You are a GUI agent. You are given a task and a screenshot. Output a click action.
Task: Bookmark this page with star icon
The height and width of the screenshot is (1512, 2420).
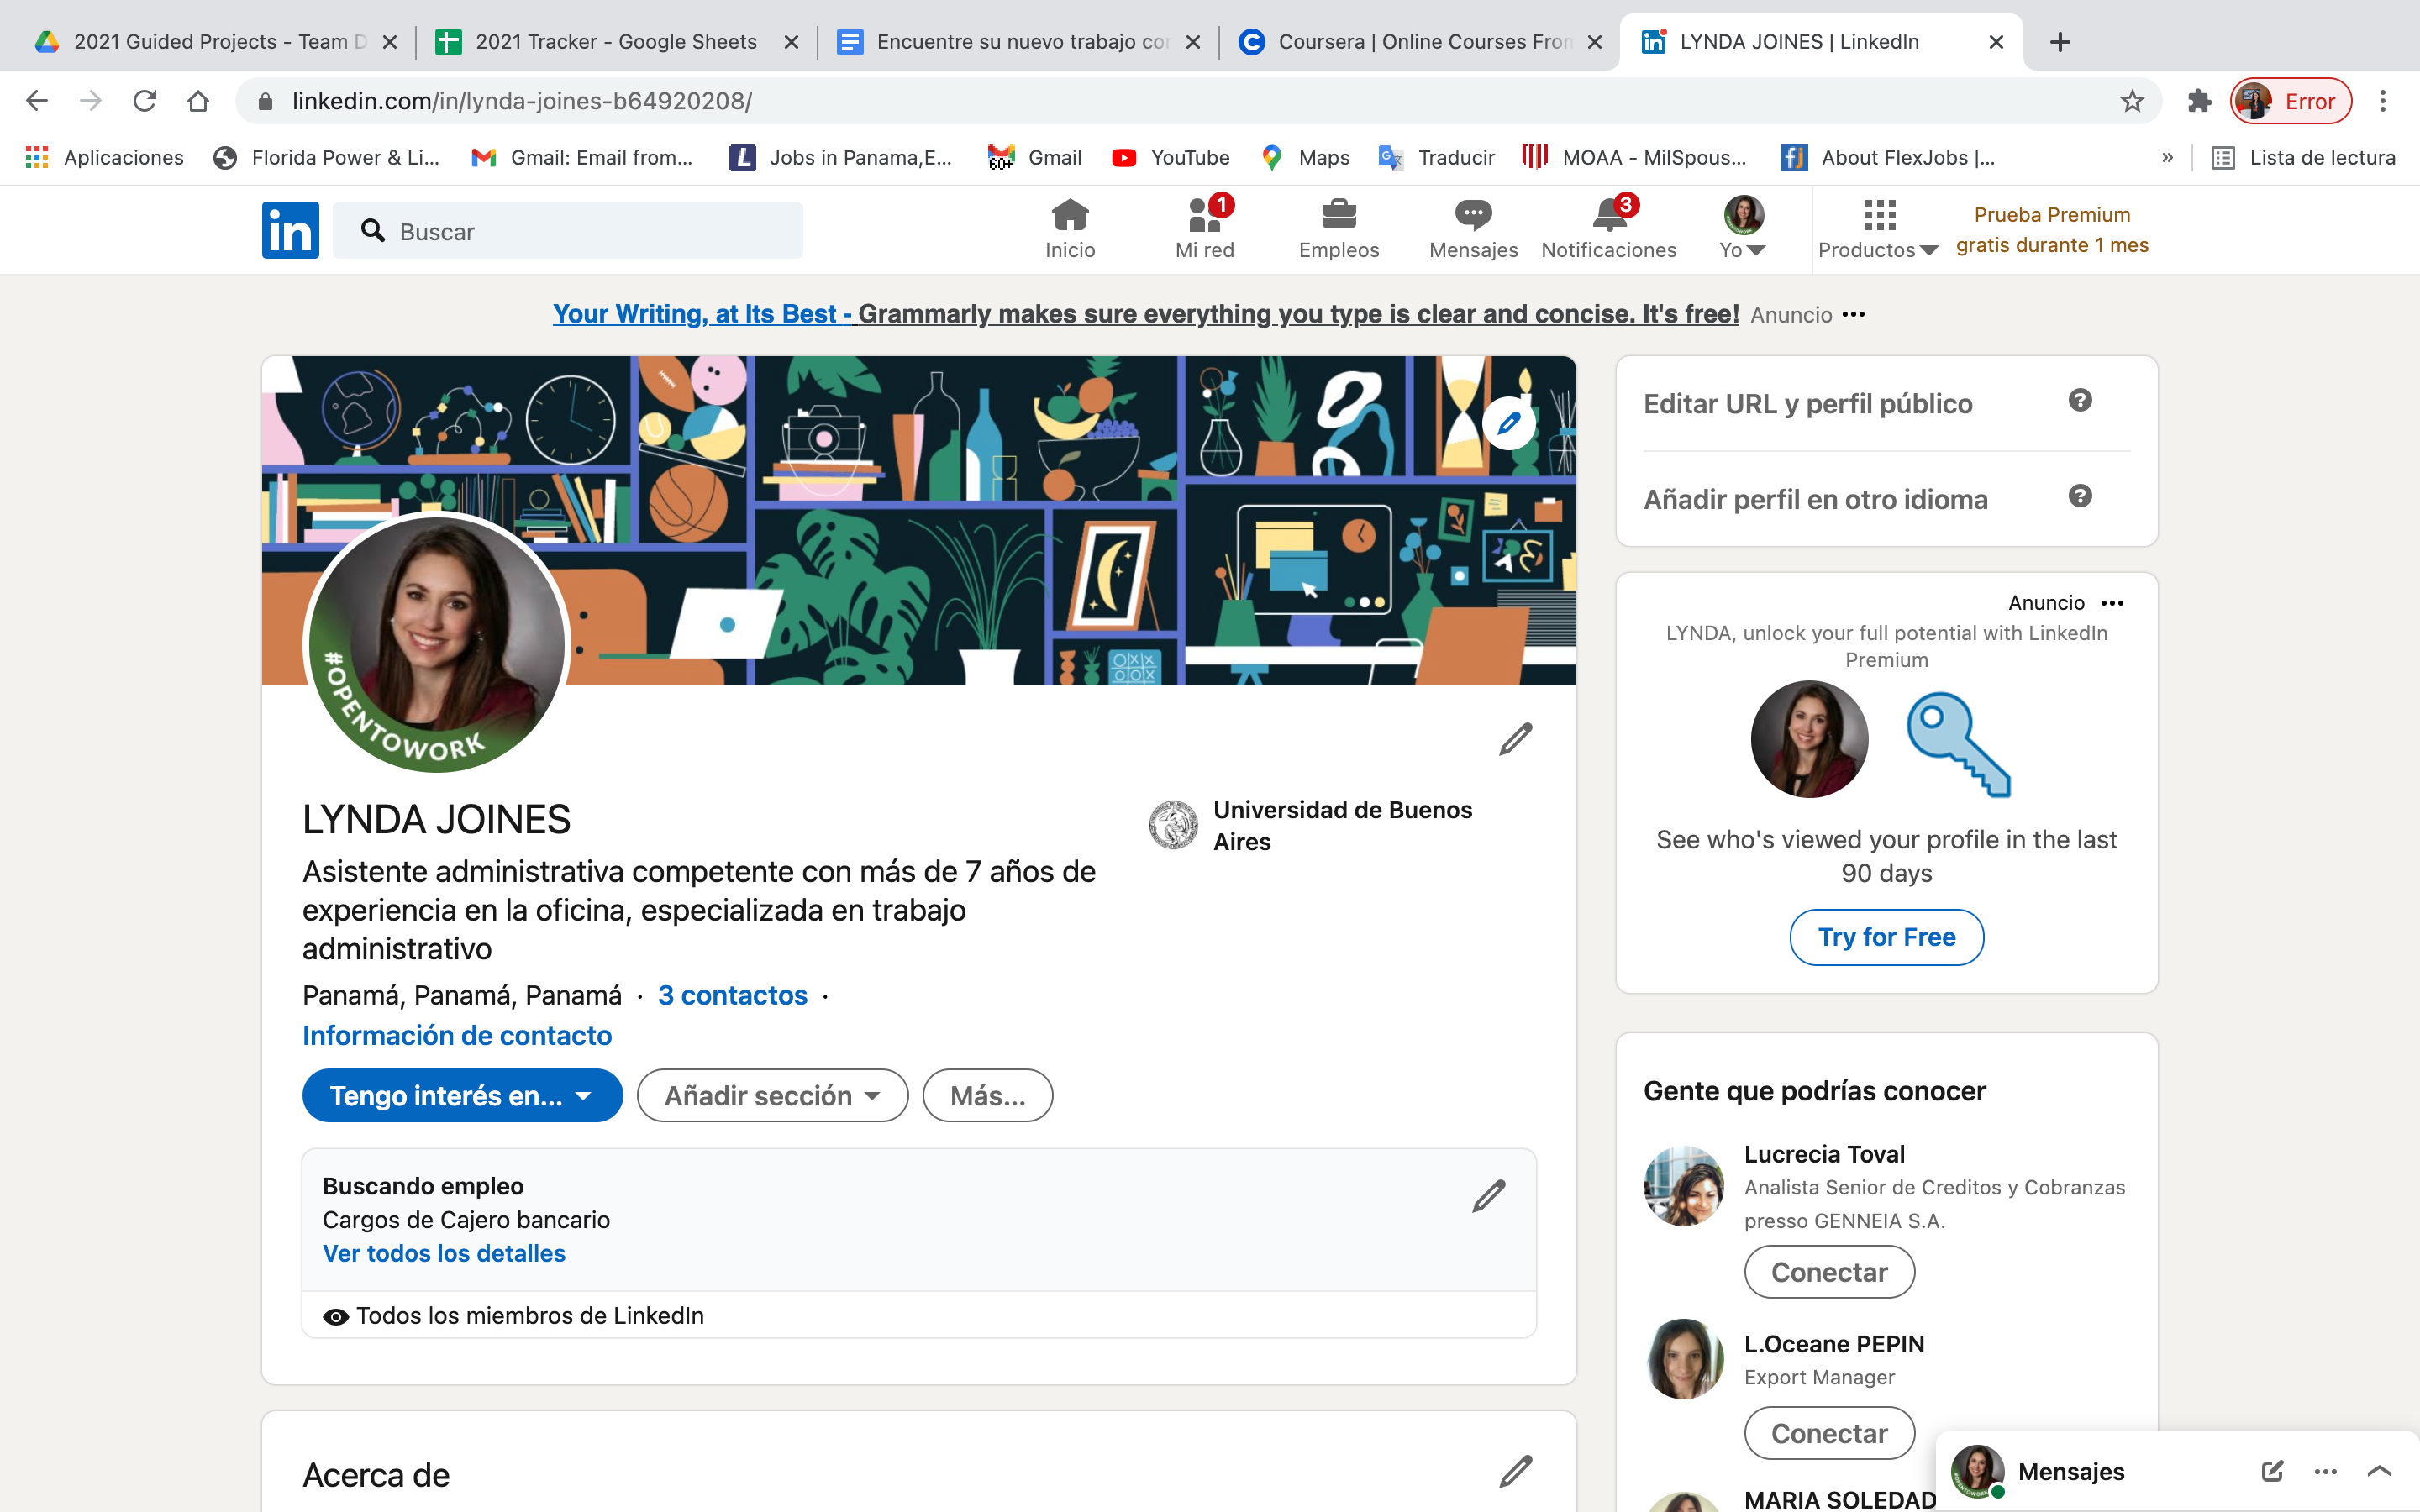click(x=2132, y=101)
